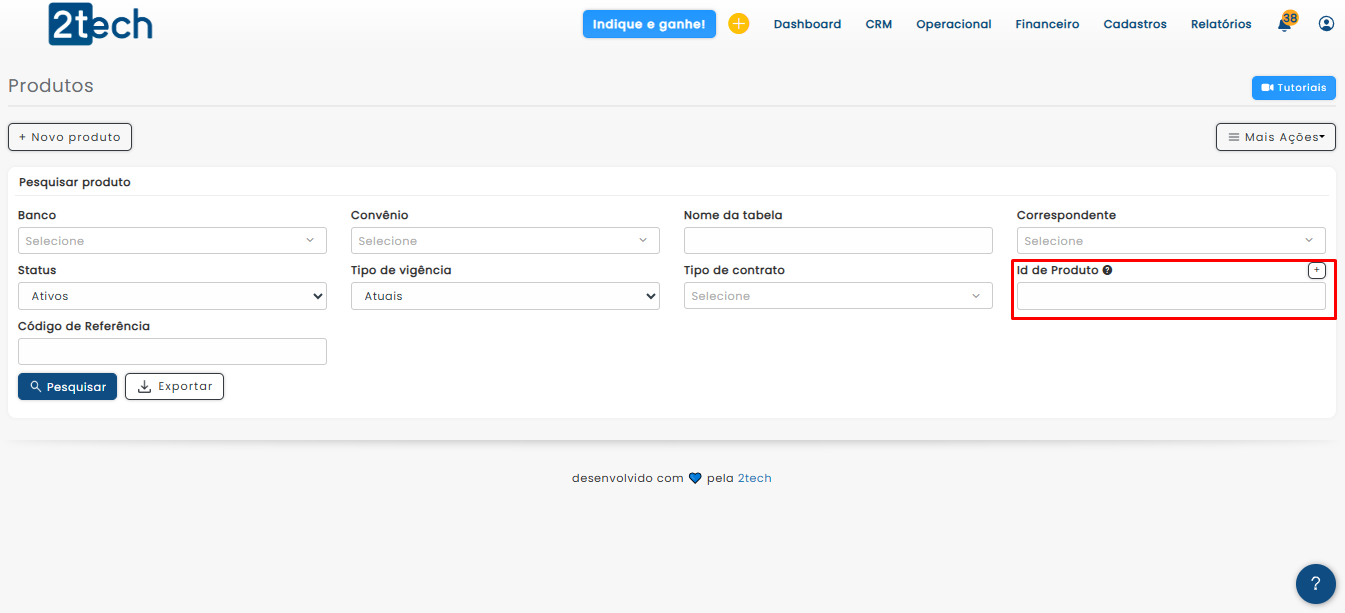Click the help question mark bubble

point(1315,584)
